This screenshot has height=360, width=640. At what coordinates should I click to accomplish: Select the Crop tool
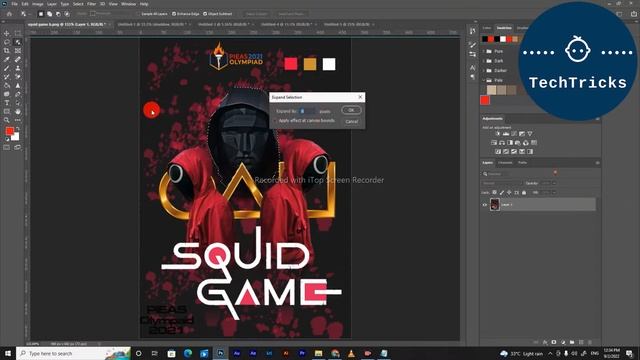7,51
